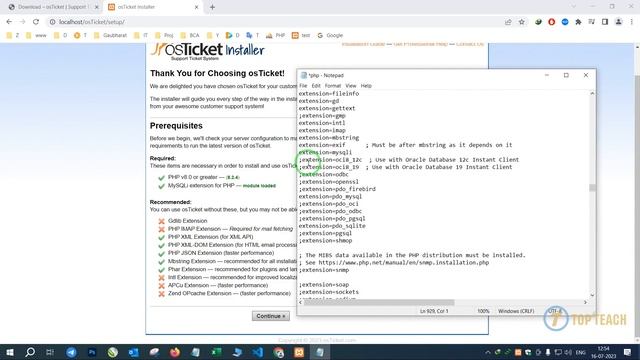This screenshot has height=360, width=640.
Task: Open the PHP bookmark
Action: 276,36
